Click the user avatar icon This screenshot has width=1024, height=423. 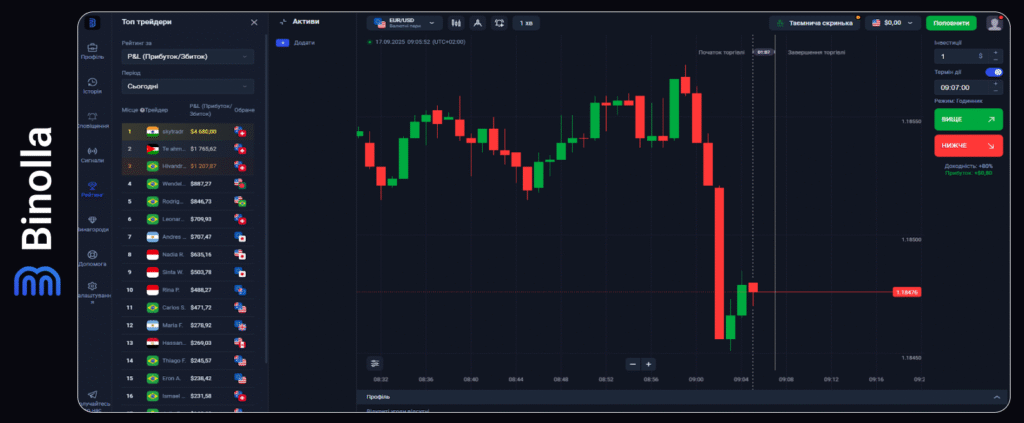[993, 22]
